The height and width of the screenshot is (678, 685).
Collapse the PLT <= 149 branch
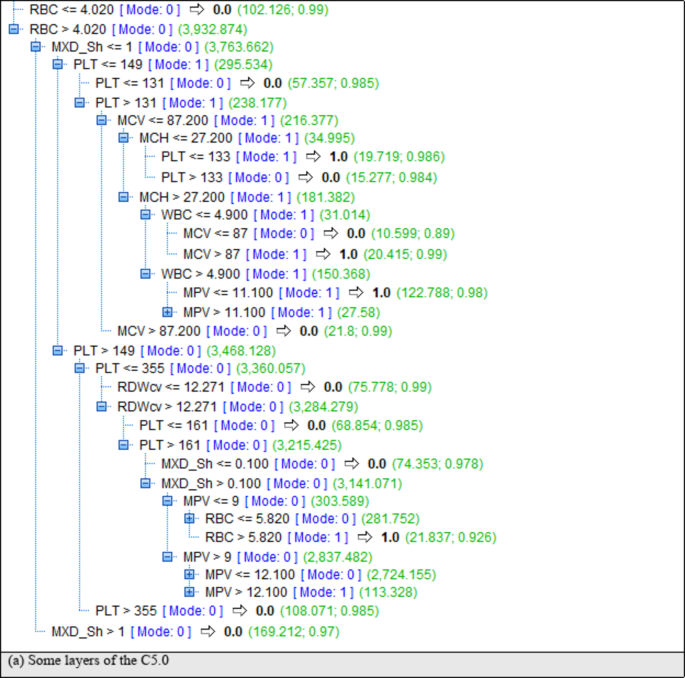click(x=58, y=65)
